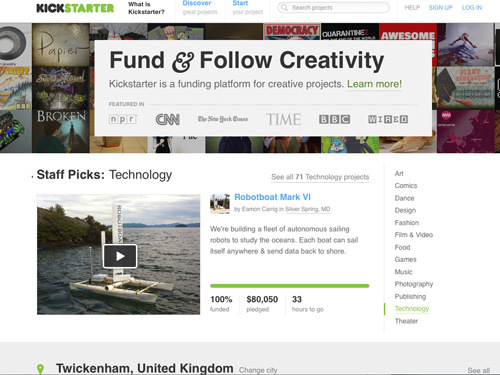Select the Photography category
This screenshot has height=375, width=500.
coord(414,284)
